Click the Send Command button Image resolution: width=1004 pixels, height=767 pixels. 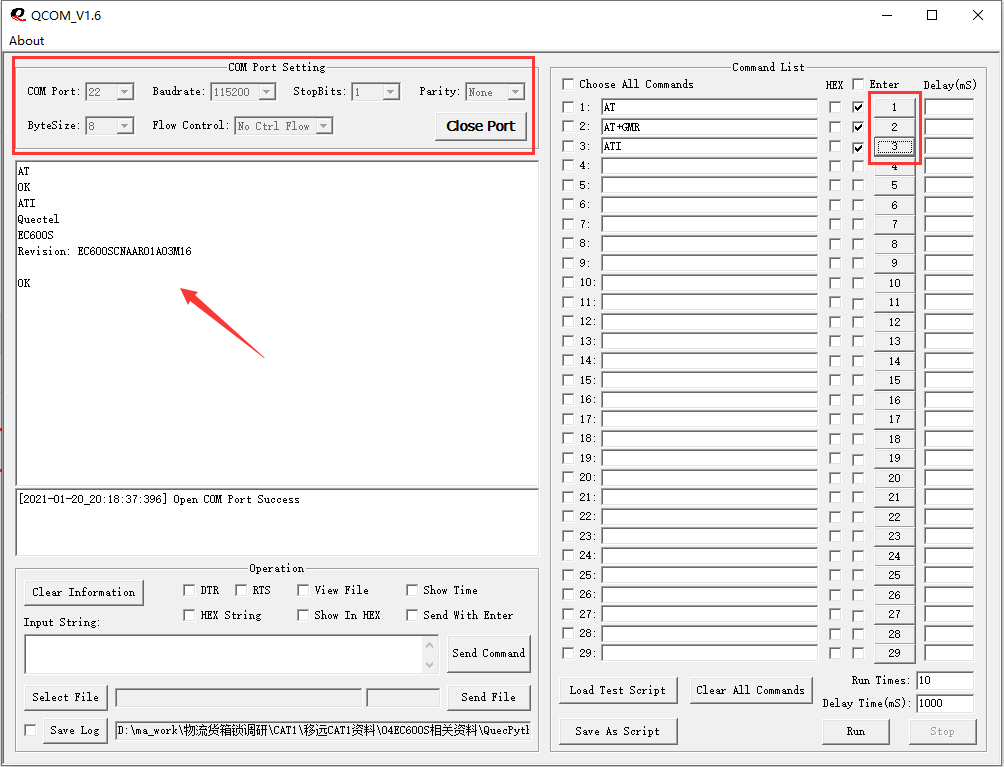pyautogui.click(x=489, y=654)
